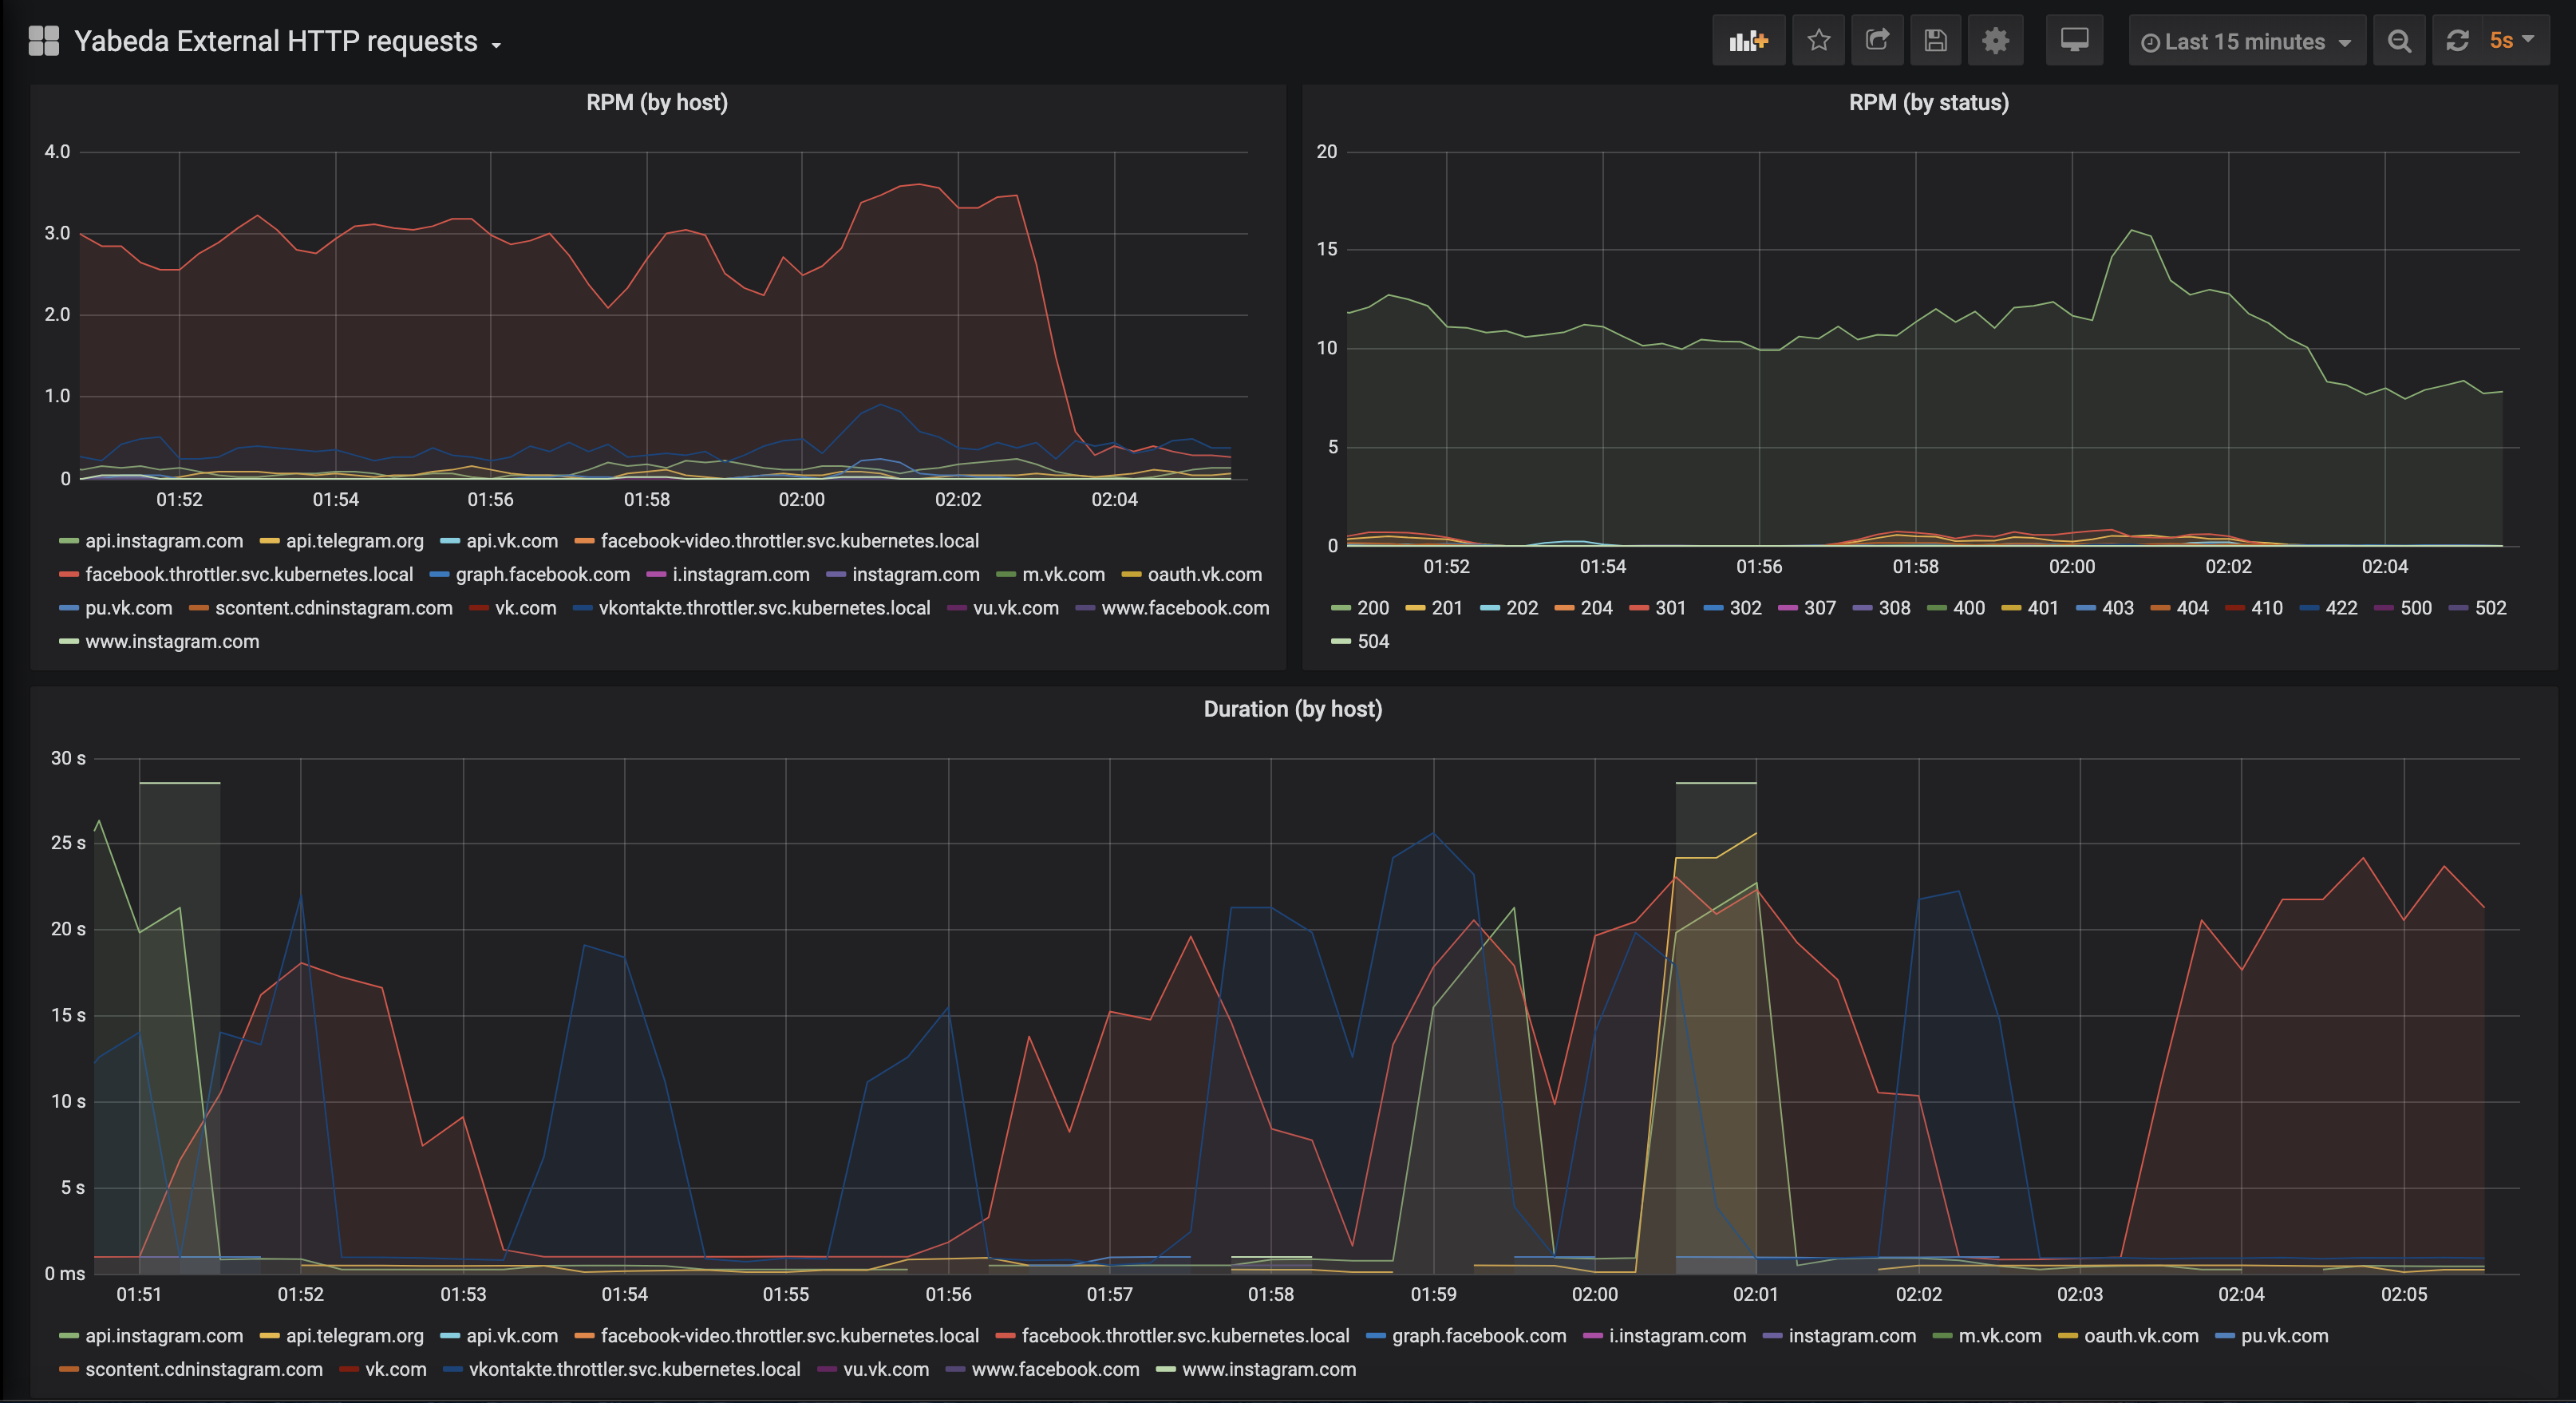Click www.instagram.com entry in Duration legend
Screen dimensions: 2576x1403
pyautogui.click(x=1268, y=1369)
